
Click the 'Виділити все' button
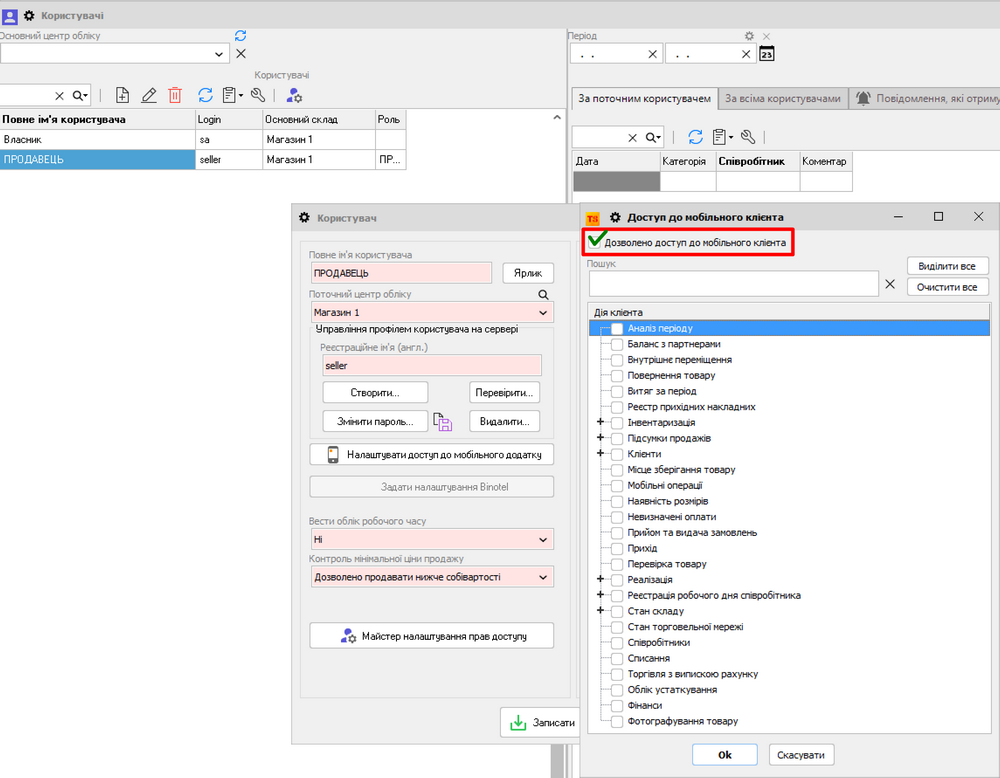click(x=946, y=266)
